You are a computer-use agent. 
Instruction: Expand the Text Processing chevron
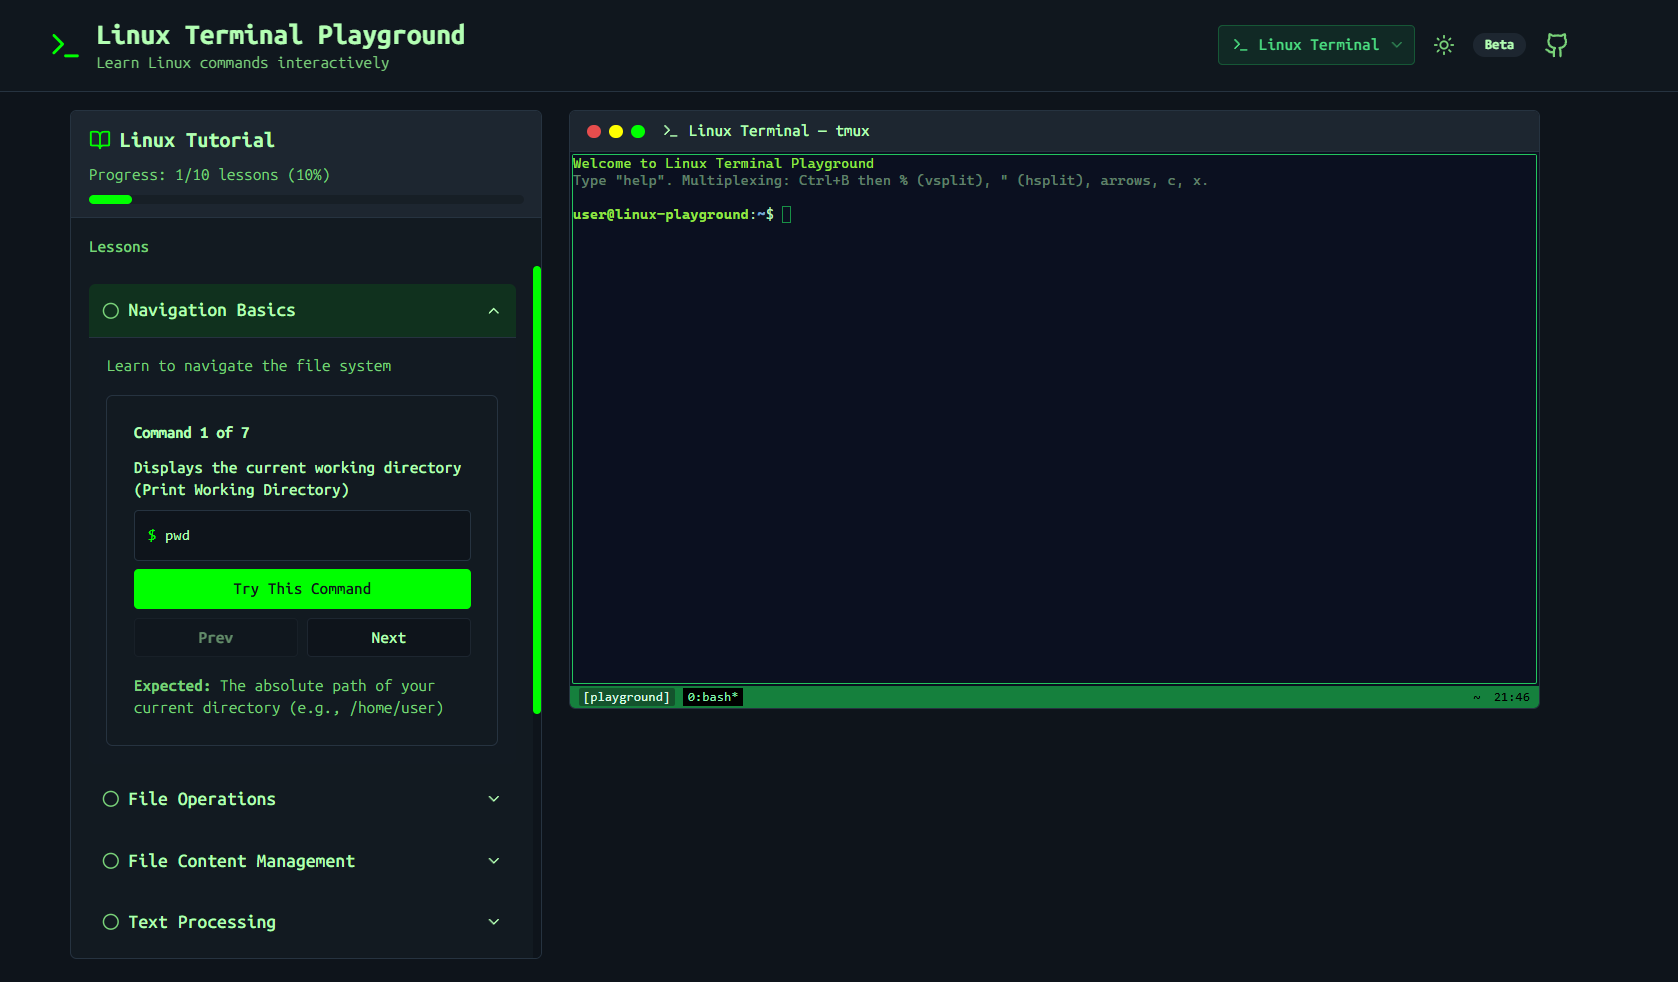click(494, 922)
